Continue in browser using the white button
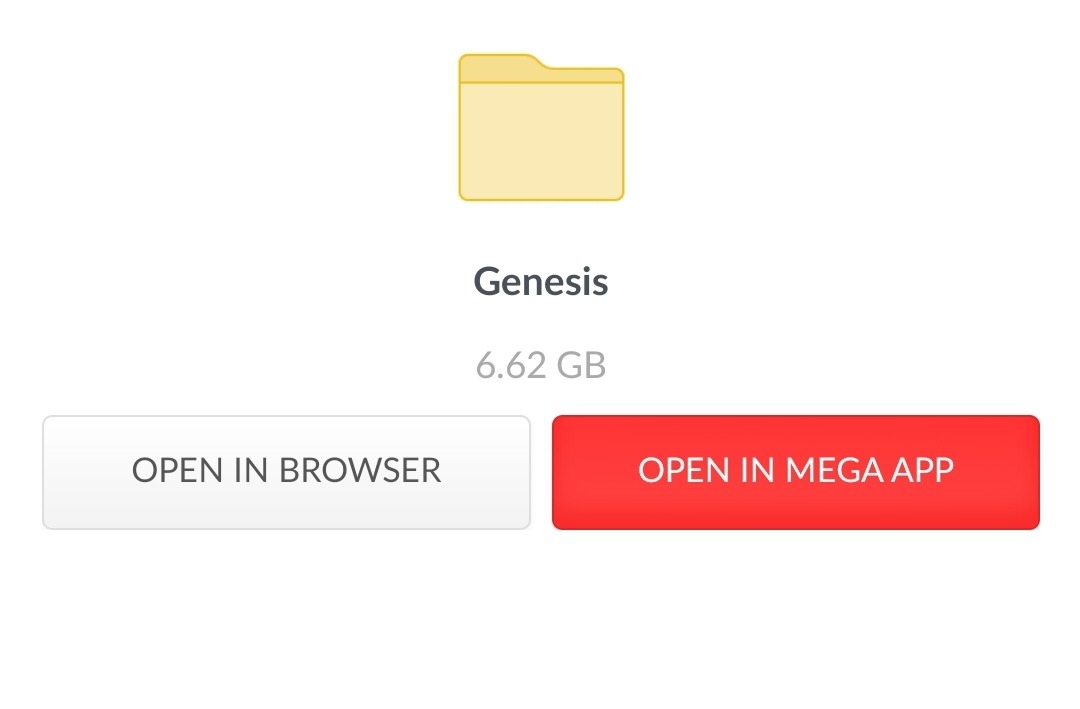Screen dimensions: 1080x709 coord(287,472)
